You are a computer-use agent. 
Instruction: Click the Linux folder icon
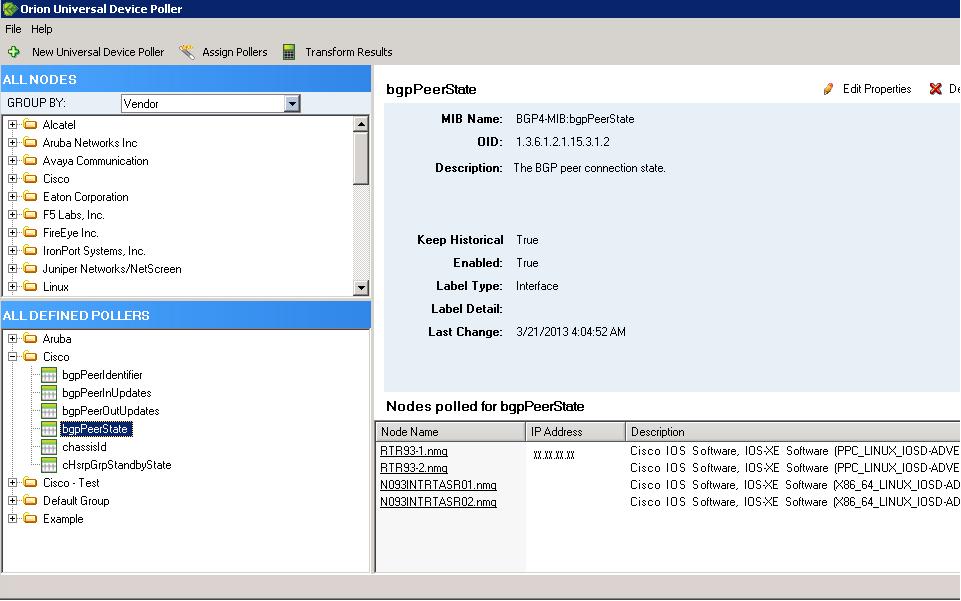[x=30, y=287]
